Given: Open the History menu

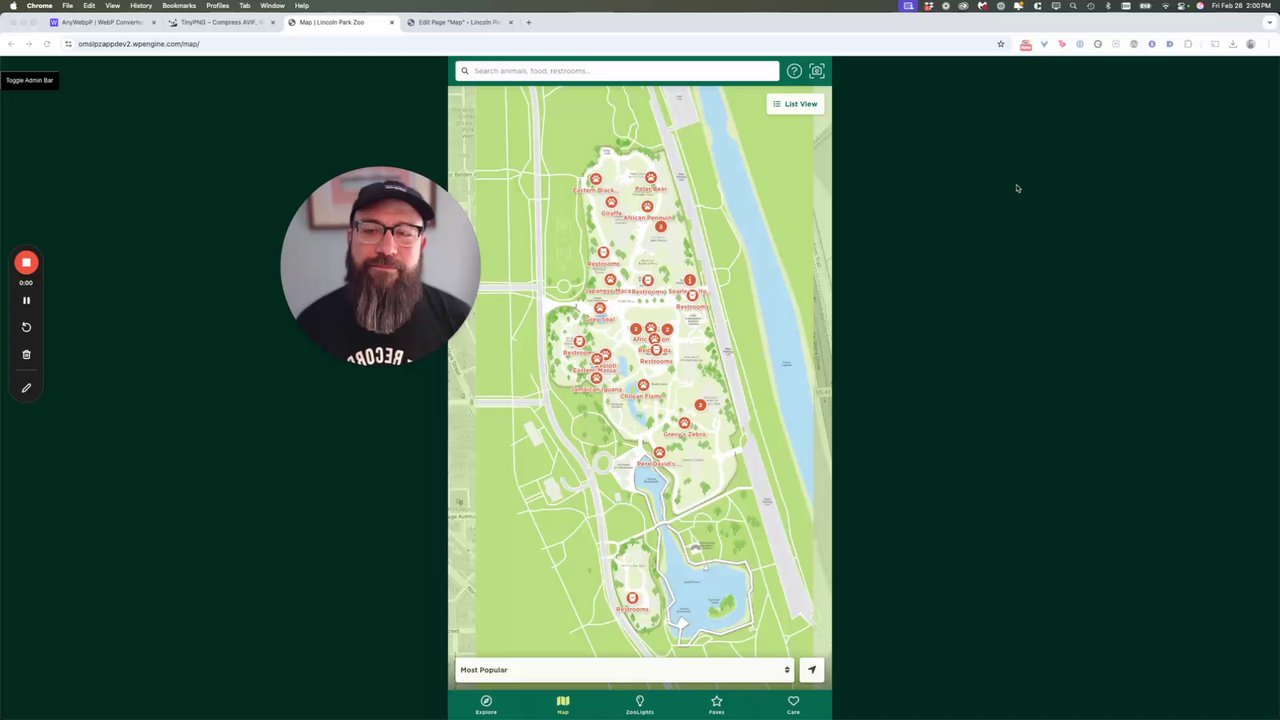Looking at the screenshot, I should click(141, 6).
